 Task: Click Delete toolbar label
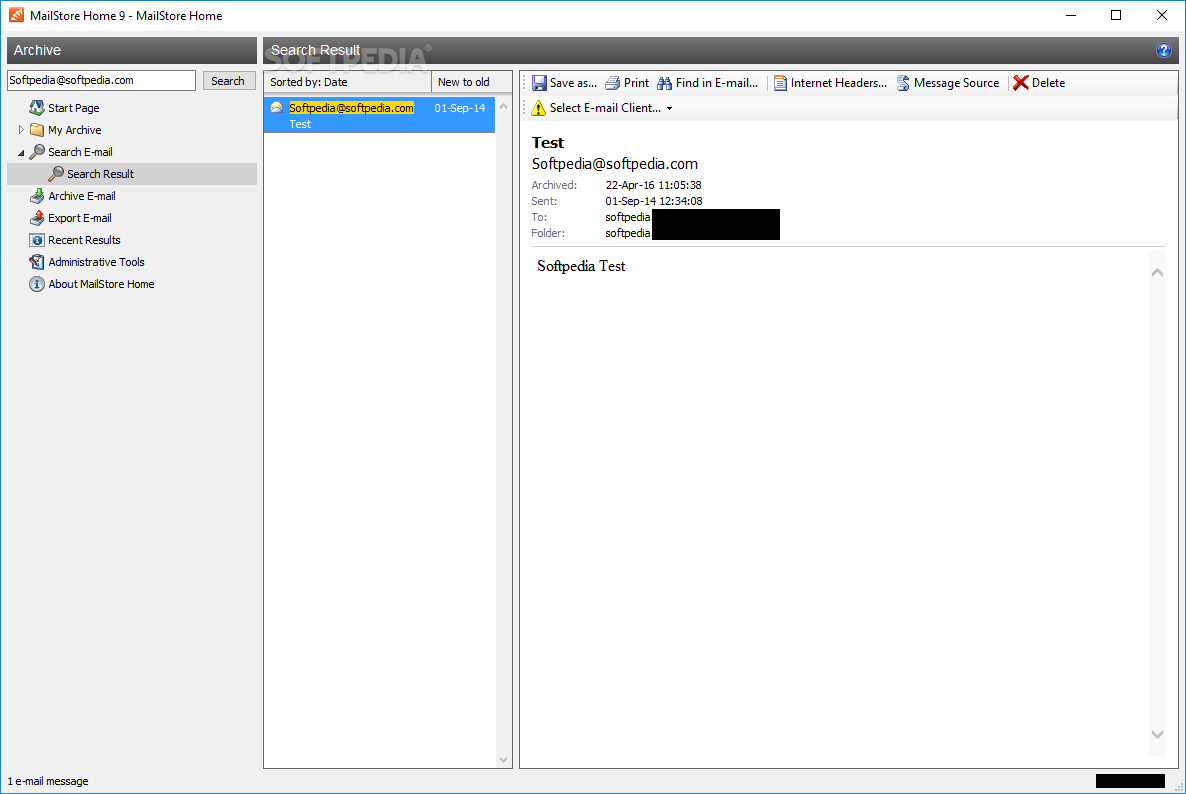(1048, 83)
